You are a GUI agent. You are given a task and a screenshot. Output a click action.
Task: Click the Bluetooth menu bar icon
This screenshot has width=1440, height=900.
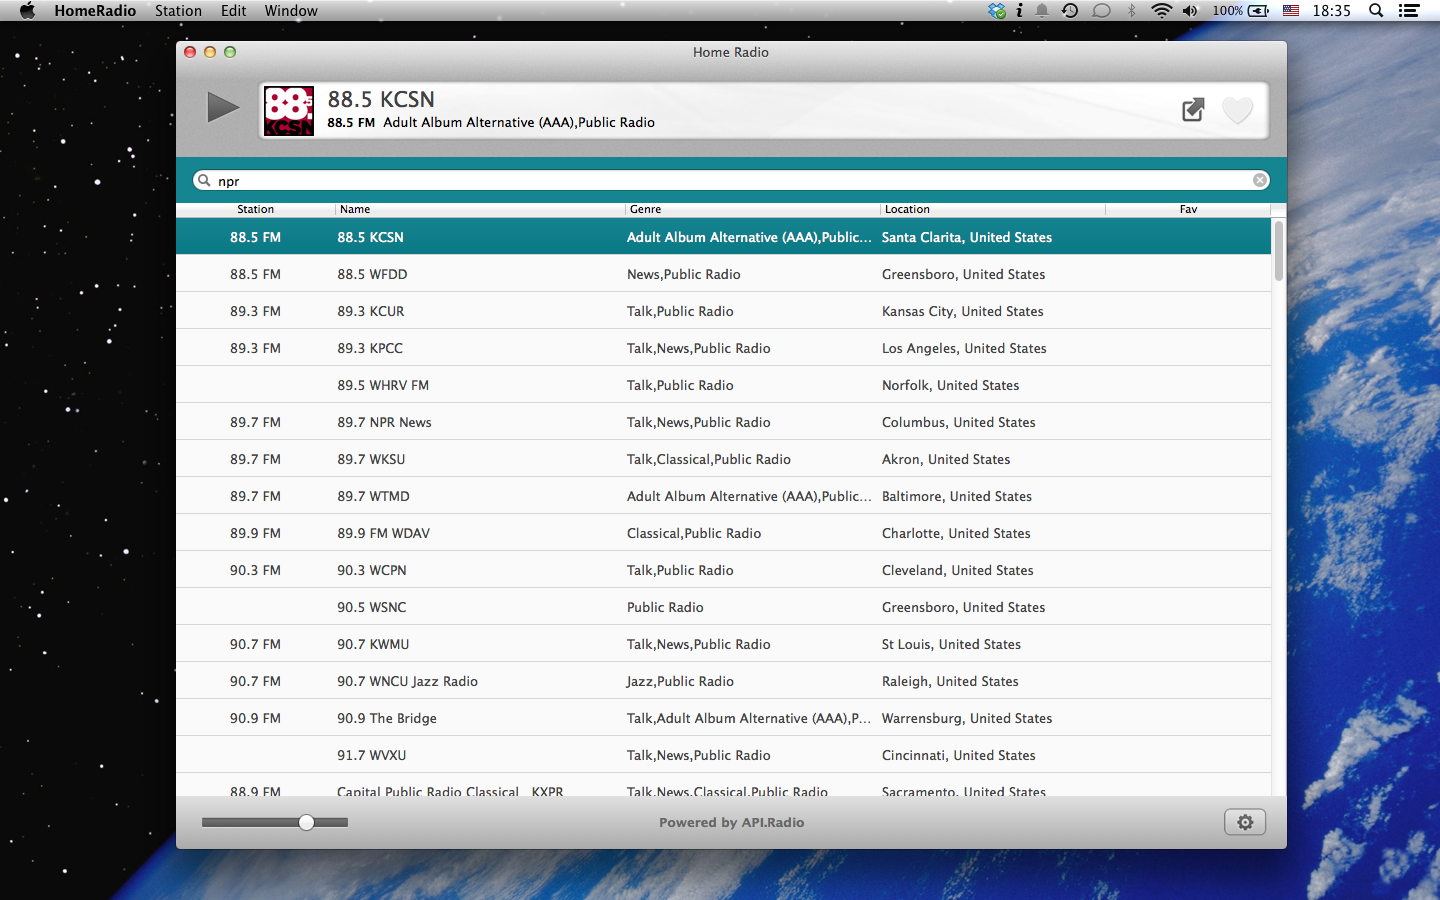click(x=1132, y=11)
